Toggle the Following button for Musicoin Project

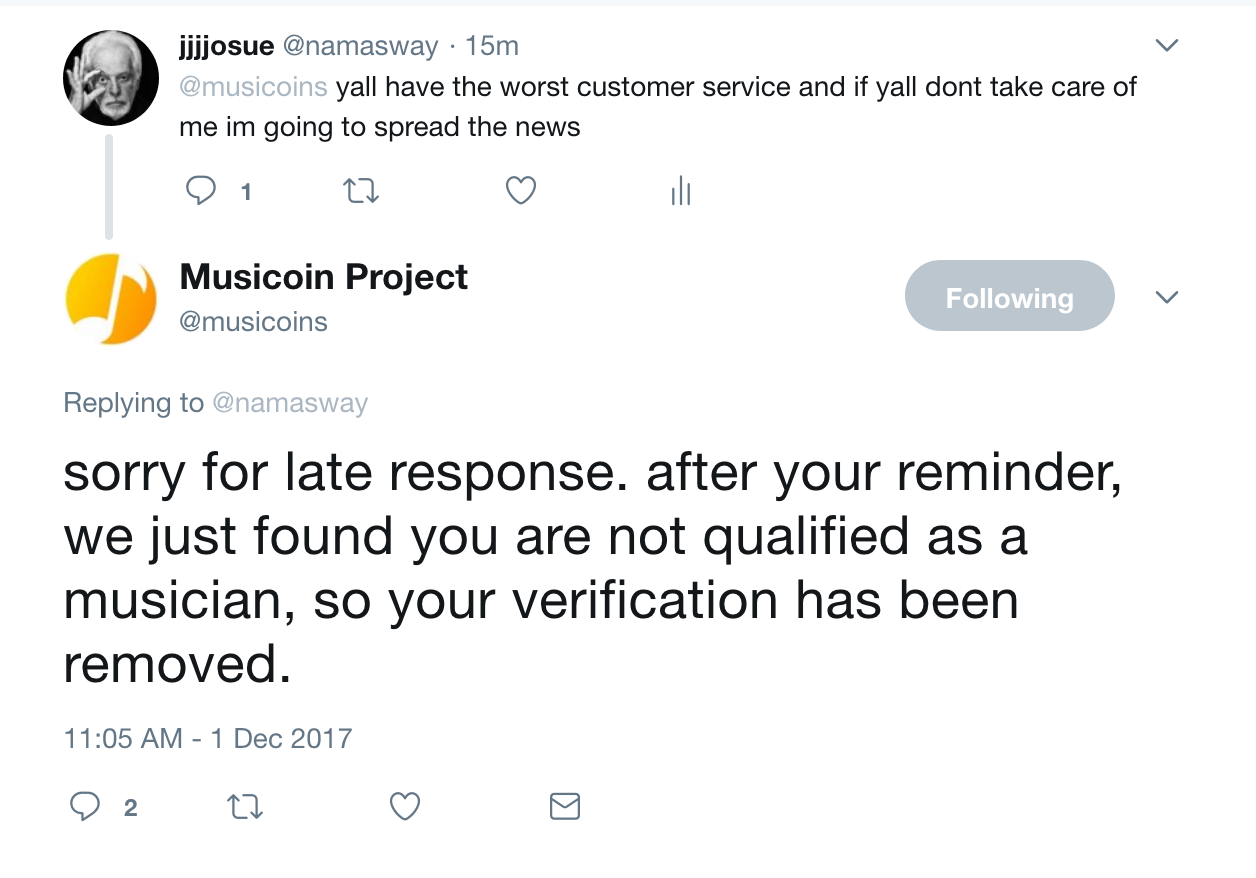tap(1009, 296)
